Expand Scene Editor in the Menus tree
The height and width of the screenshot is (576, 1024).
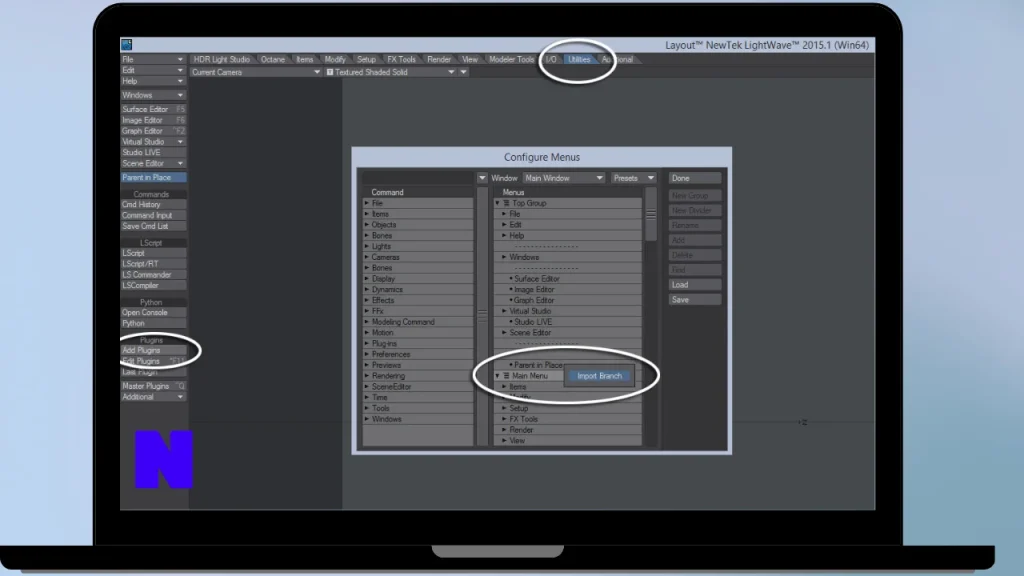(504, 333)
